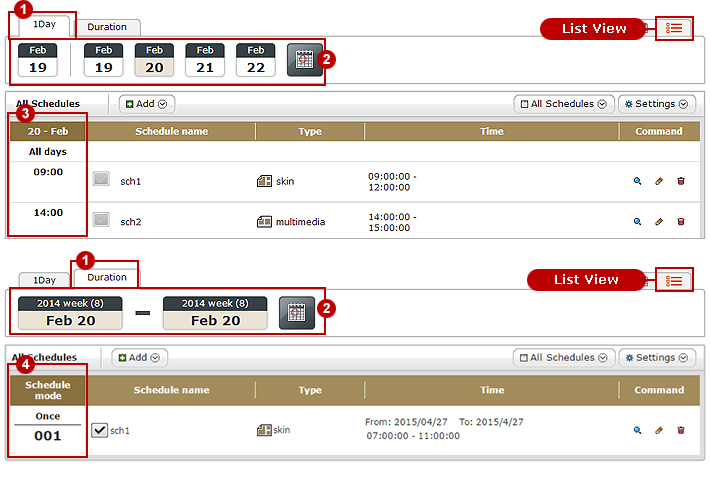710x495 pixels.
Task: Click the start date 2014 week (8) field
Action: click(x=69, y=312)
